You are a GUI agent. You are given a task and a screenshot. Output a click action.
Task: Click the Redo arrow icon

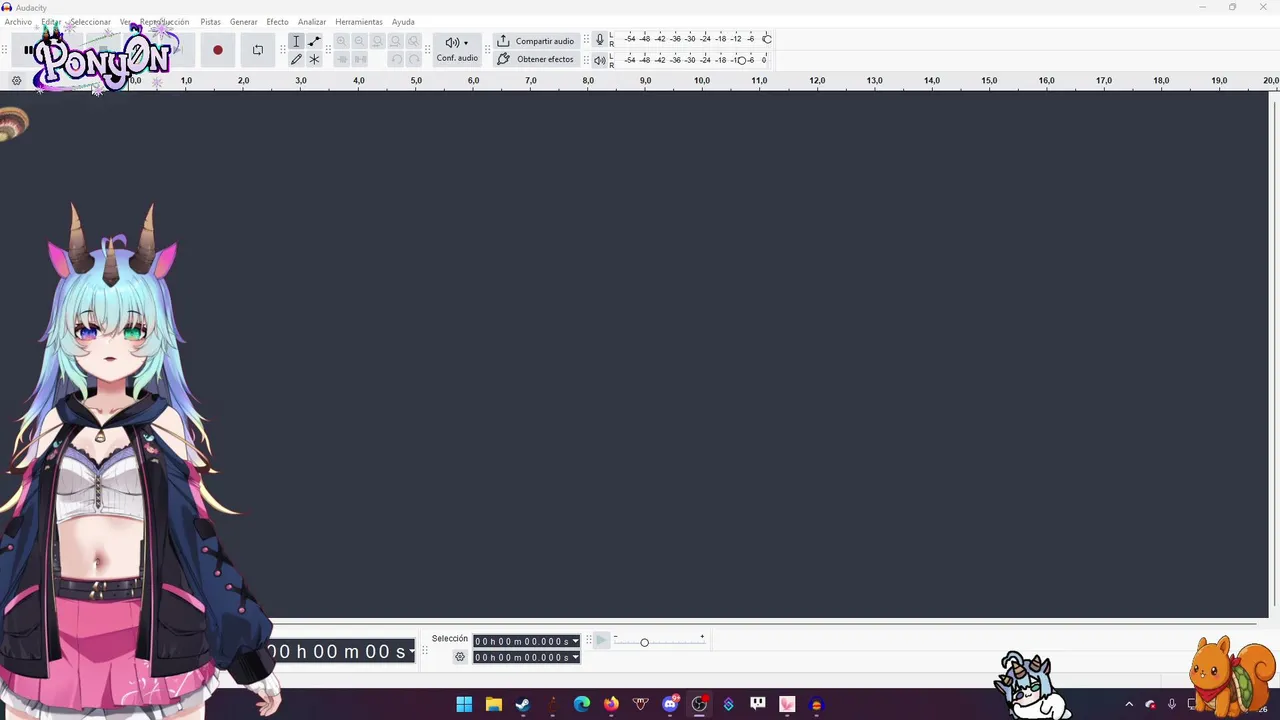coord(414,59)
